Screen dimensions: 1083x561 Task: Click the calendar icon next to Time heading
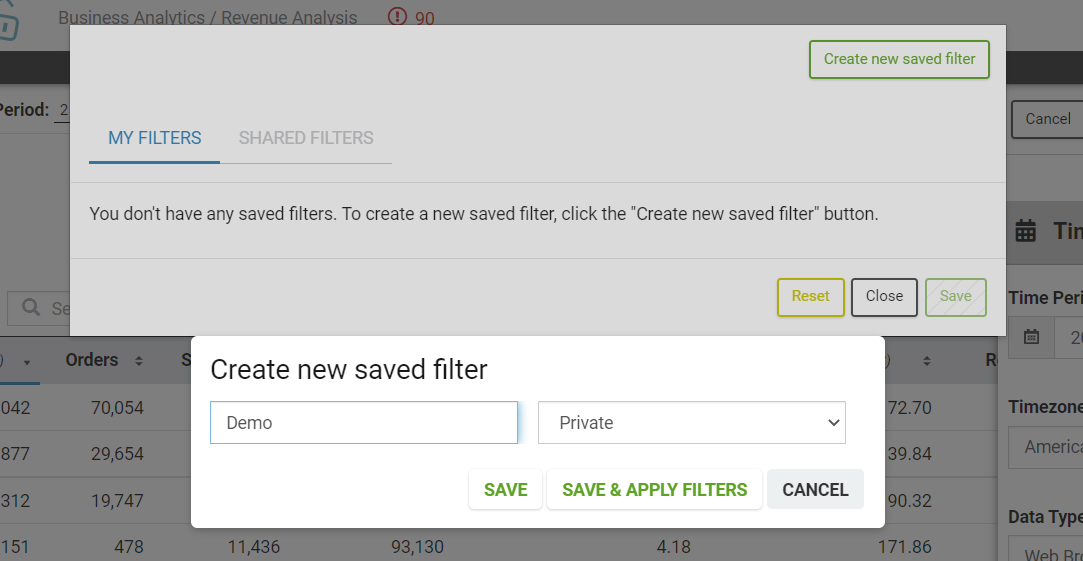(1026, 231)
